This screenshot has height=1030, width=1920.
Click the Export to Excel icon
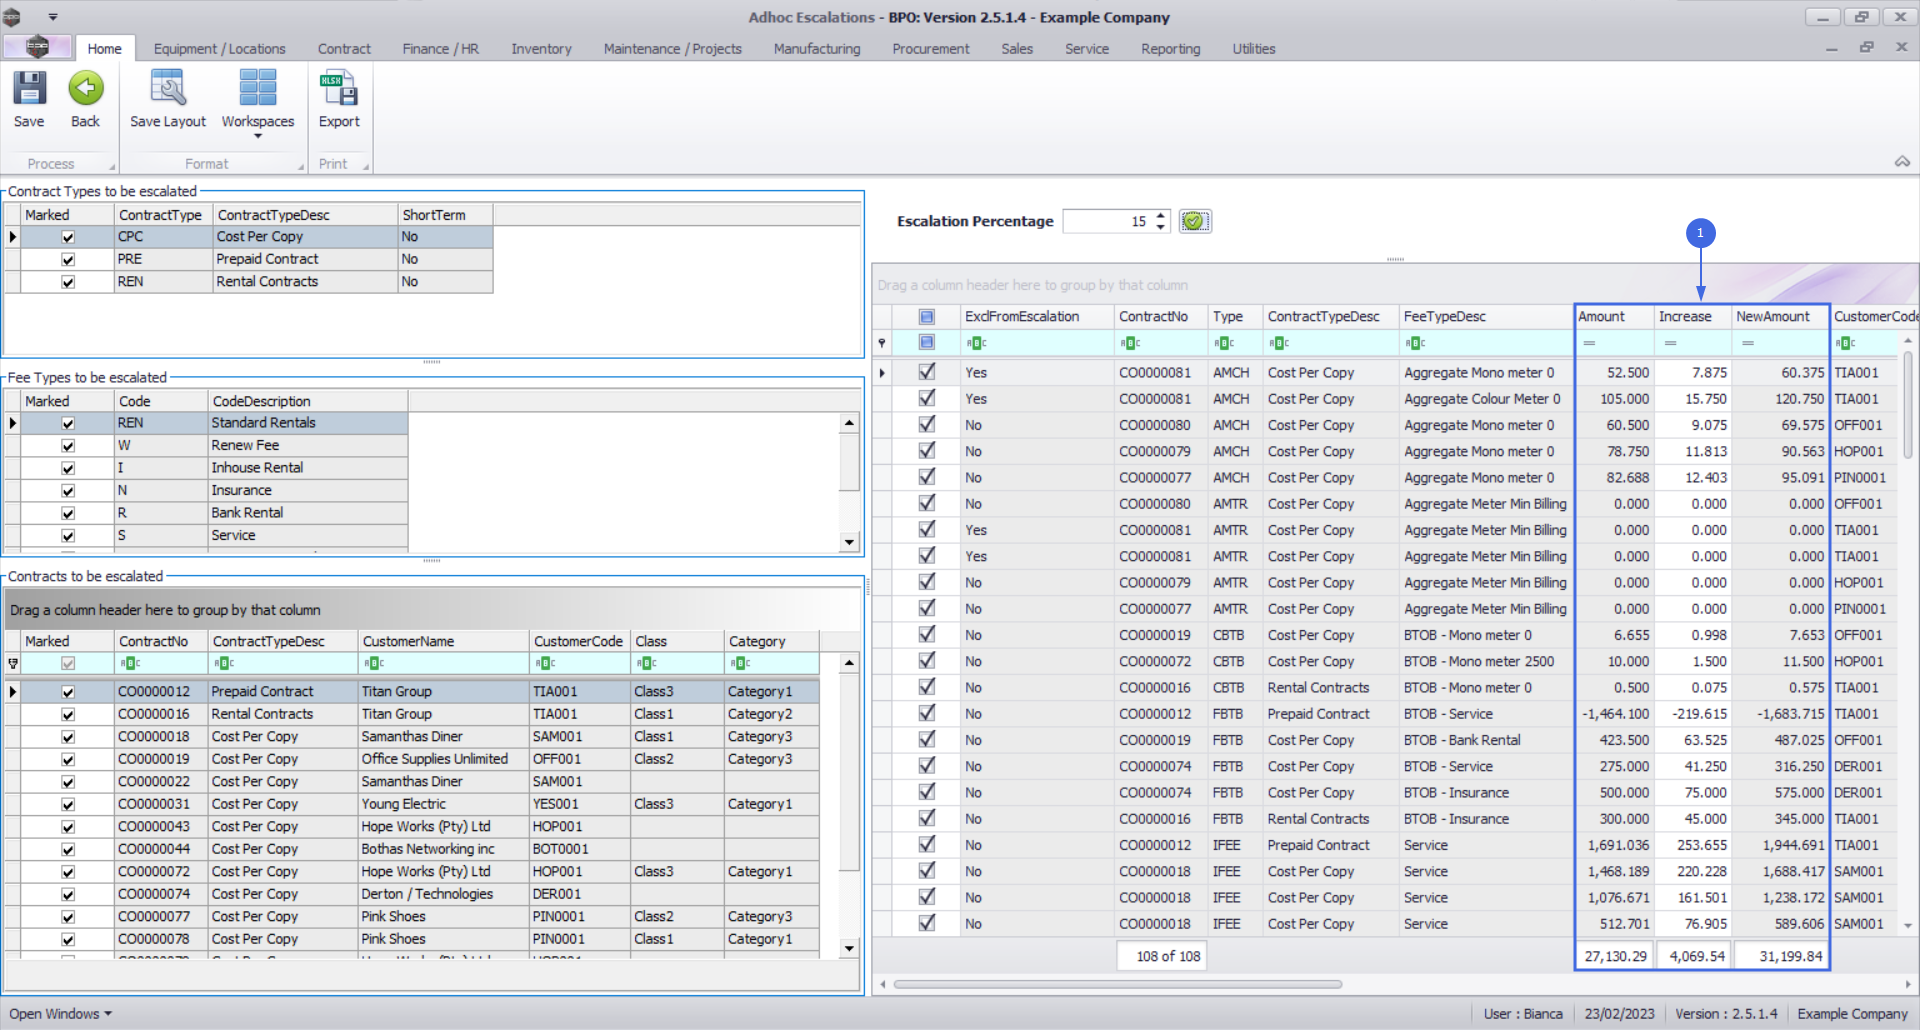pos(339,90)
